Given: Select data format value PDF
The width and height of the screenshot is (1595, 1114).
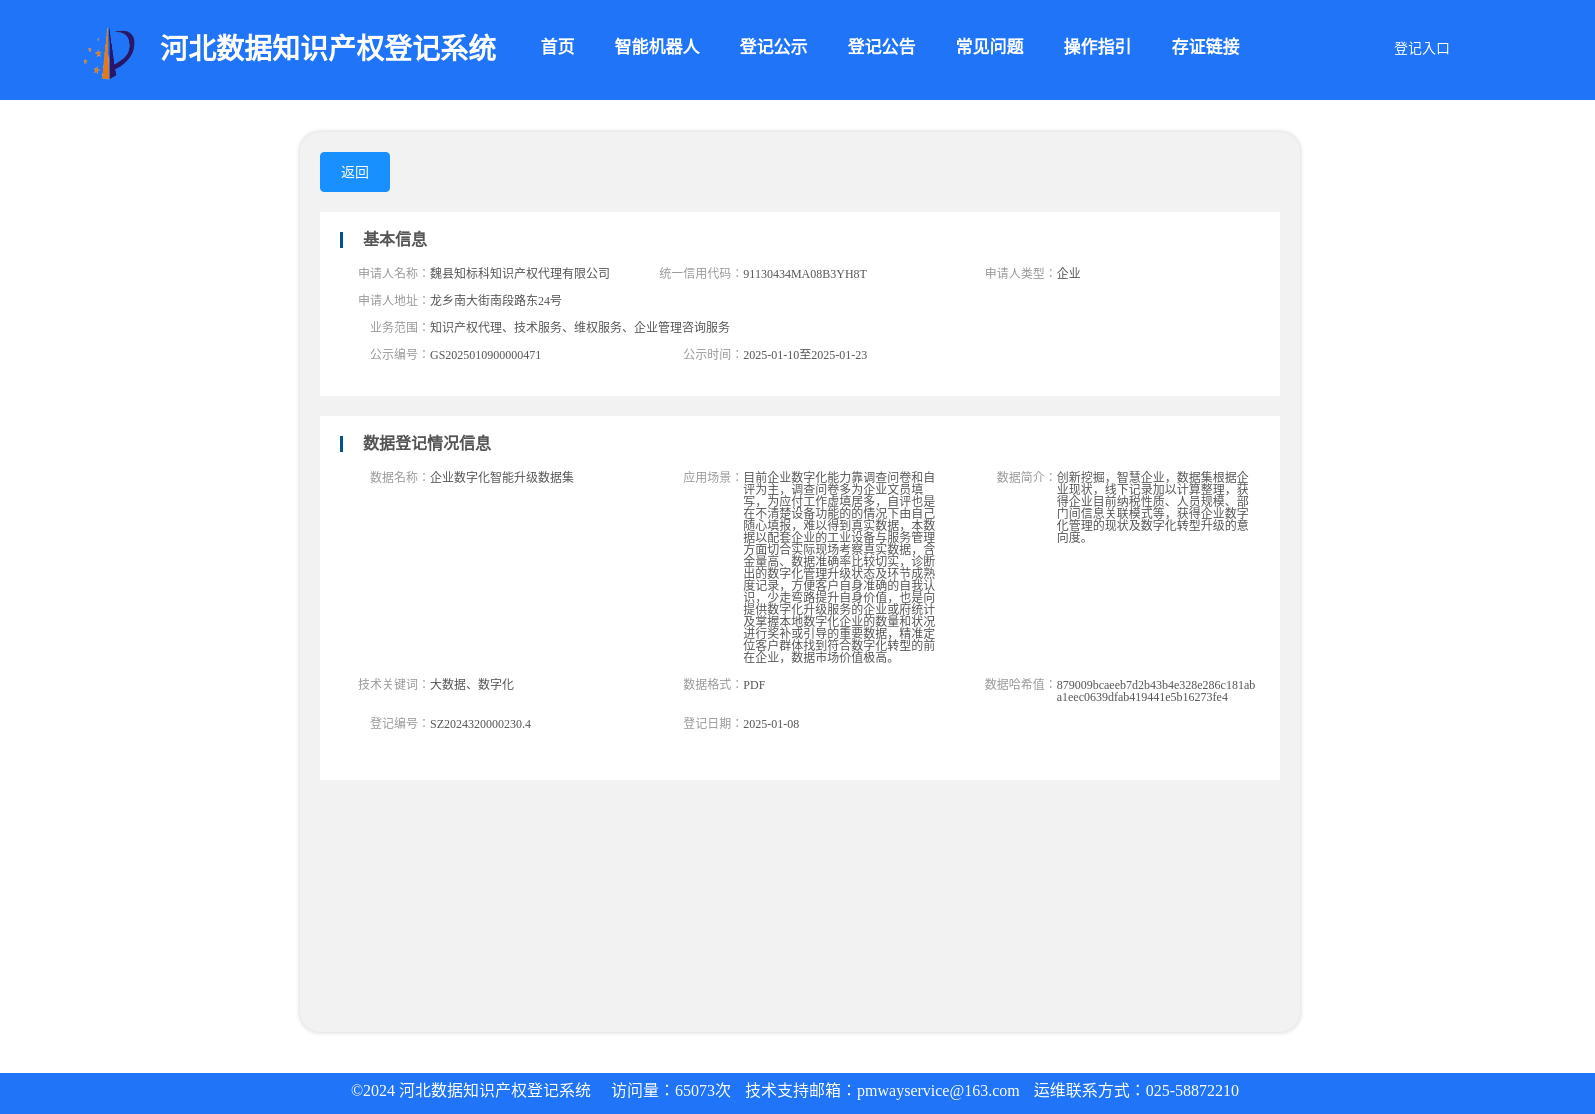Looking at the screenshot, I should [754, 685].
